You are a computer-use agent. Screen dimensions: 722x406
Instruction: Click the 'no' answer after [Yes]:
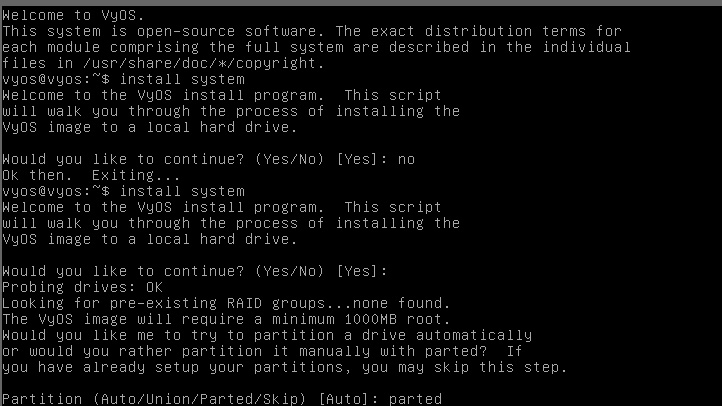(x=406, y=160)
